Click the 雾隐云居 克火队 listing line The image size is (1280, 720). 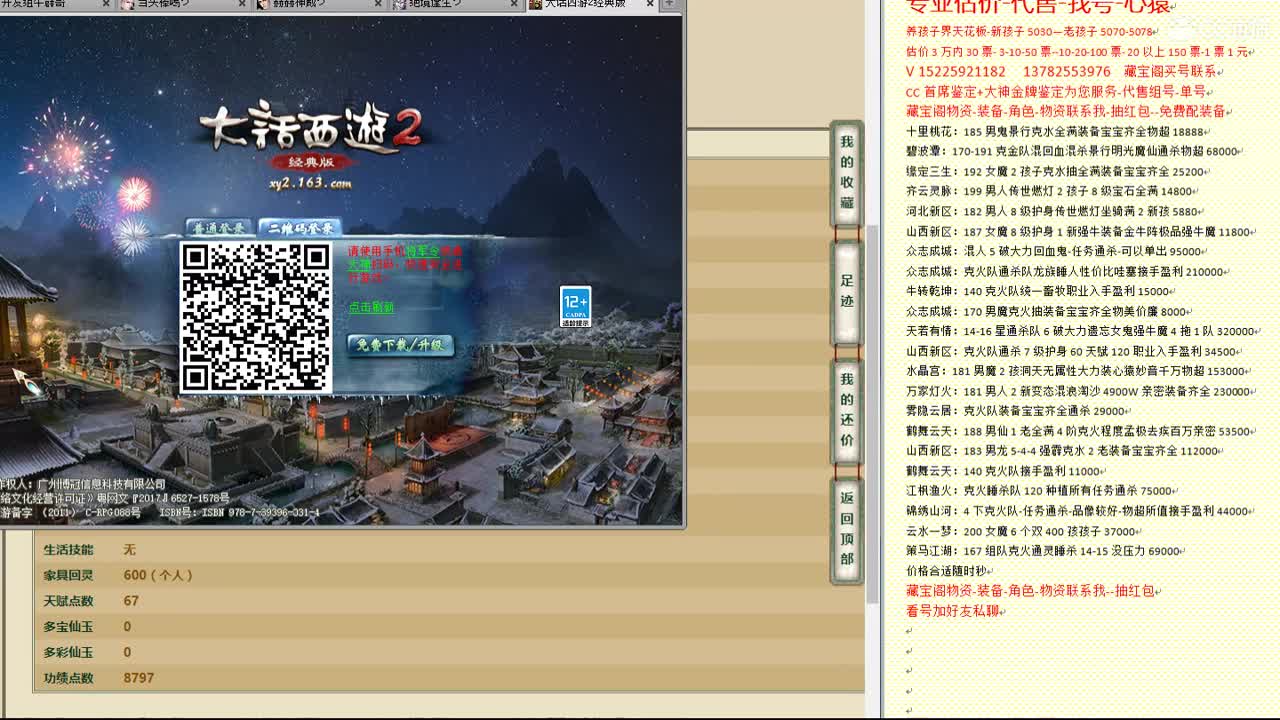click(x=1017, y=411)
